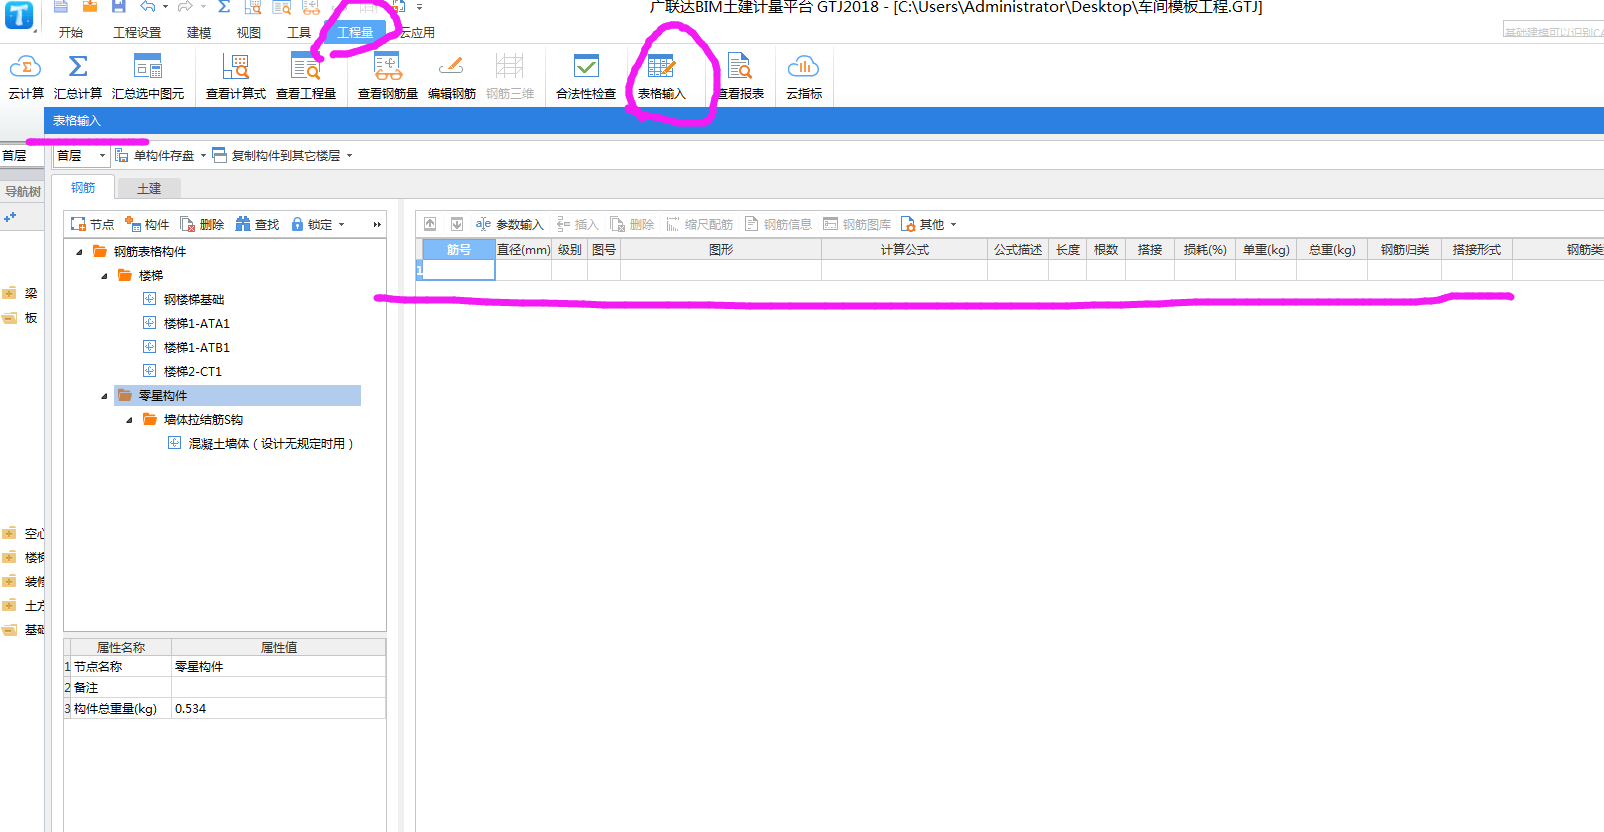This screenshot has height=832, width=1604.
Task: Select 梁 in navigation tree
Action: pyautogui.click(x=31, y=294)
